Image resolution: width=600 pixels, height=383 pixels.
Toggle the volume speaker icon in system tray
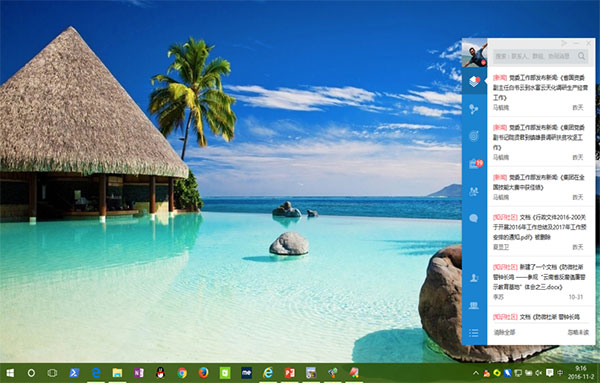(539, 373)
